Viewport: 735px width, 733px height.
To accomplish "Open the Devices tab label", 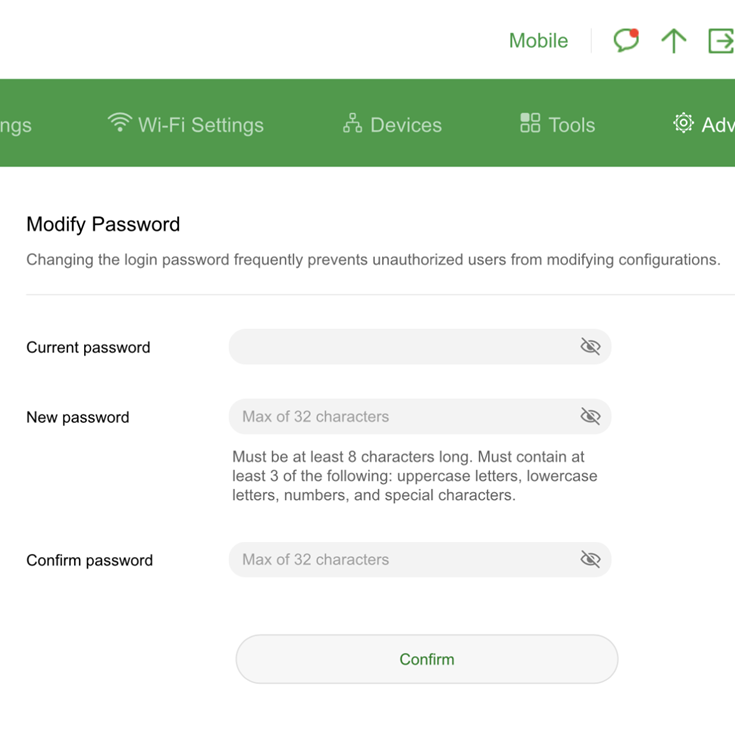I will [x=406, y=125].
